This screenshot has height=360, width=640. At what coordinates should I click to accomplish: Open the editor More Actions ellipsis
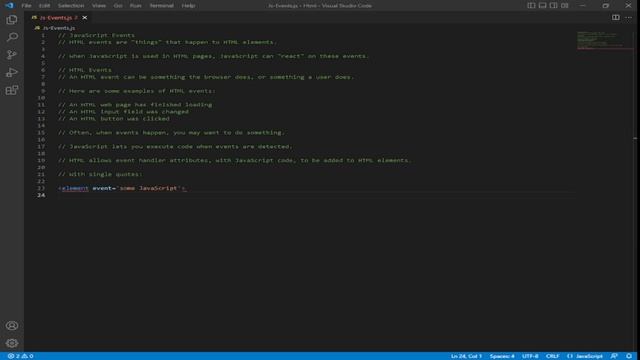click(x=629, y=18)
